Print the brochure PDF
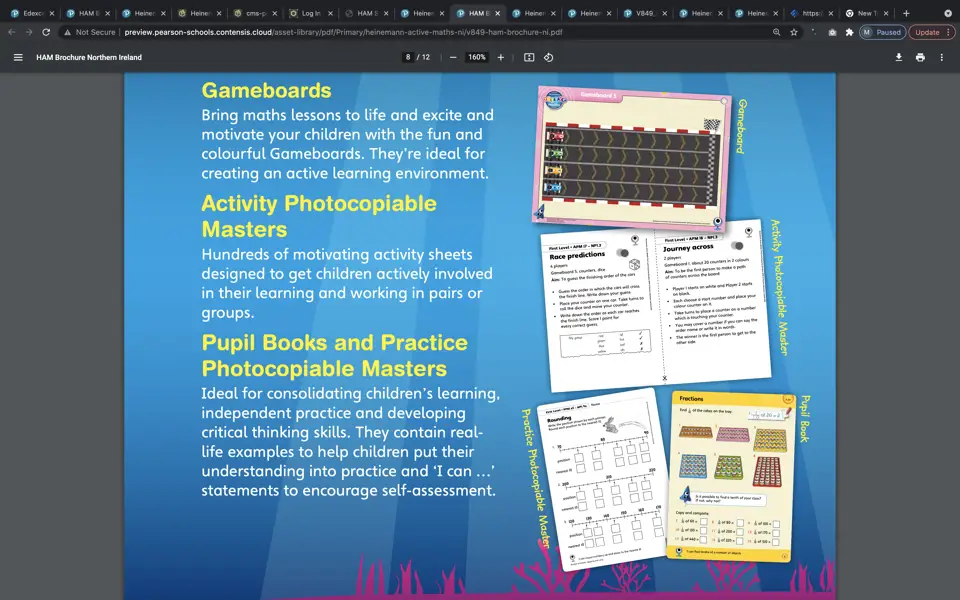This screenshot has height=600, width=960. tap(920, 57)
